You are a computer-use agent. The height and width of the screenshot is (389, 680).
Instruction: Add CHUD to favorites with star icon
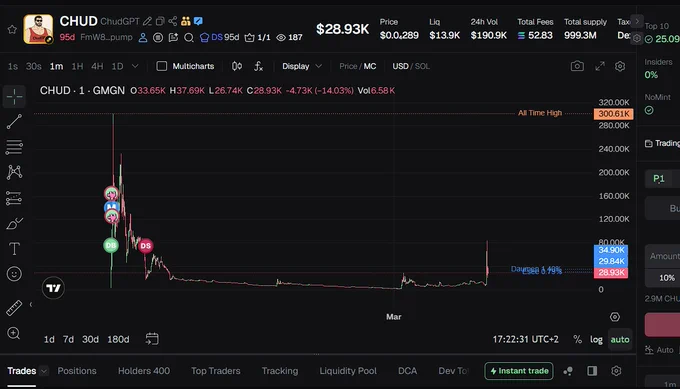pyautogui.click(x=12, y=29)
